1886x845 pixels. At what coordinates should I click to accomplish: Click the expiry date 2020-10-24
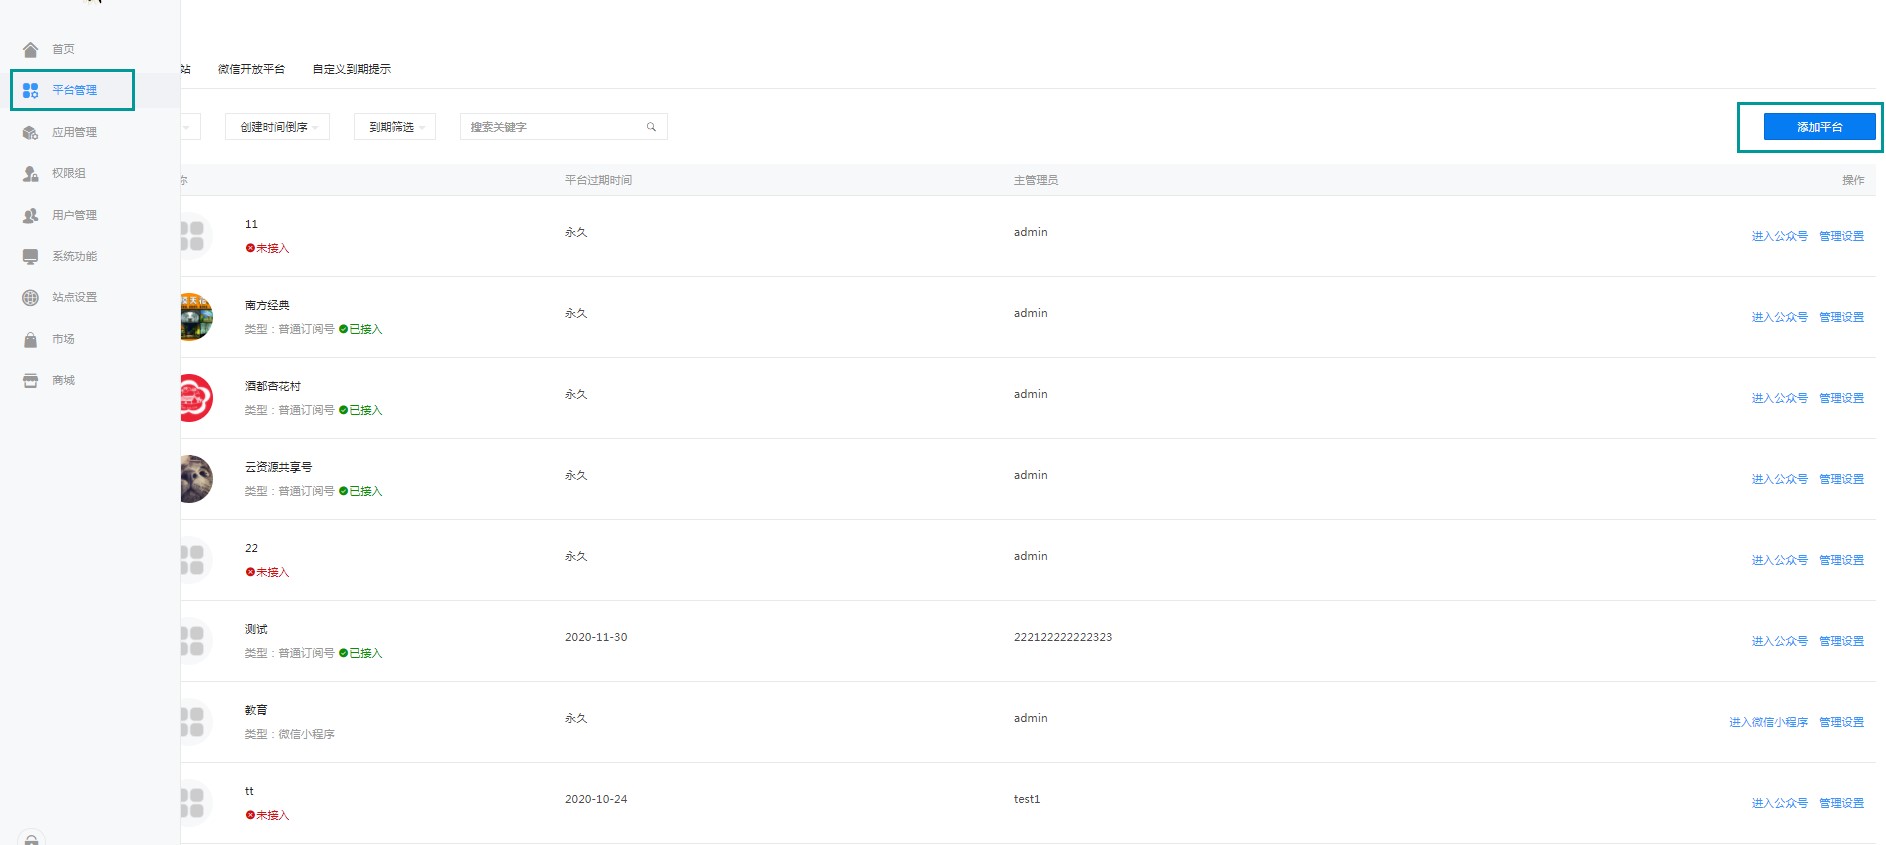pos(596,799)
